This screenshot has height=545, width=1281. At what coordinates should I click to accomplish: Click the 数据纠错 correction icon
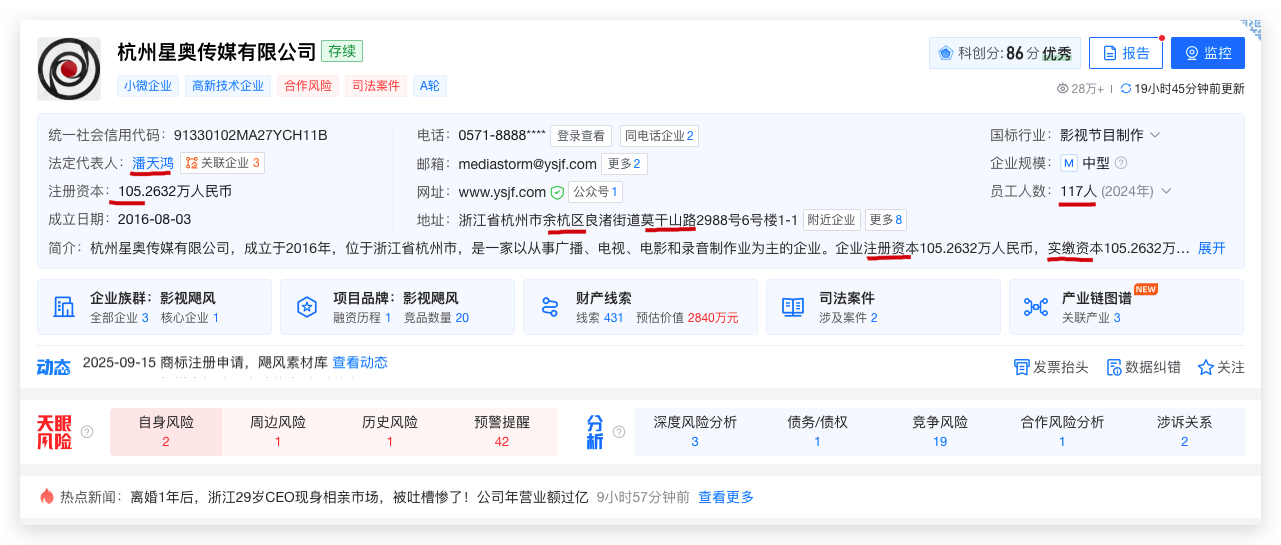[1114, 367]
